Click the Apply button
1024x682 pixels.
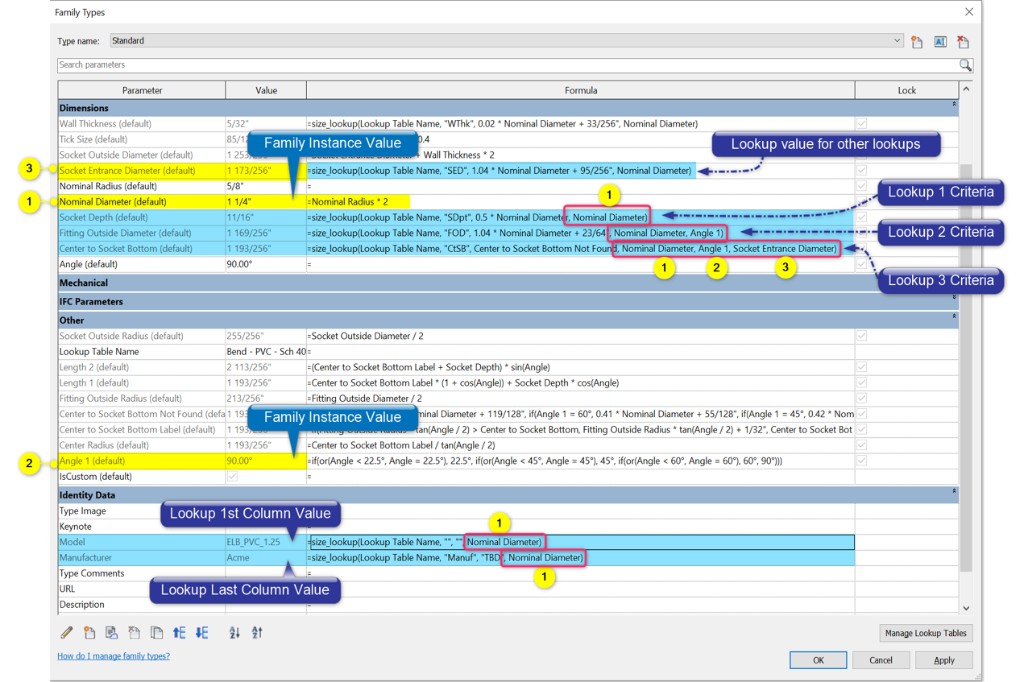944,660
